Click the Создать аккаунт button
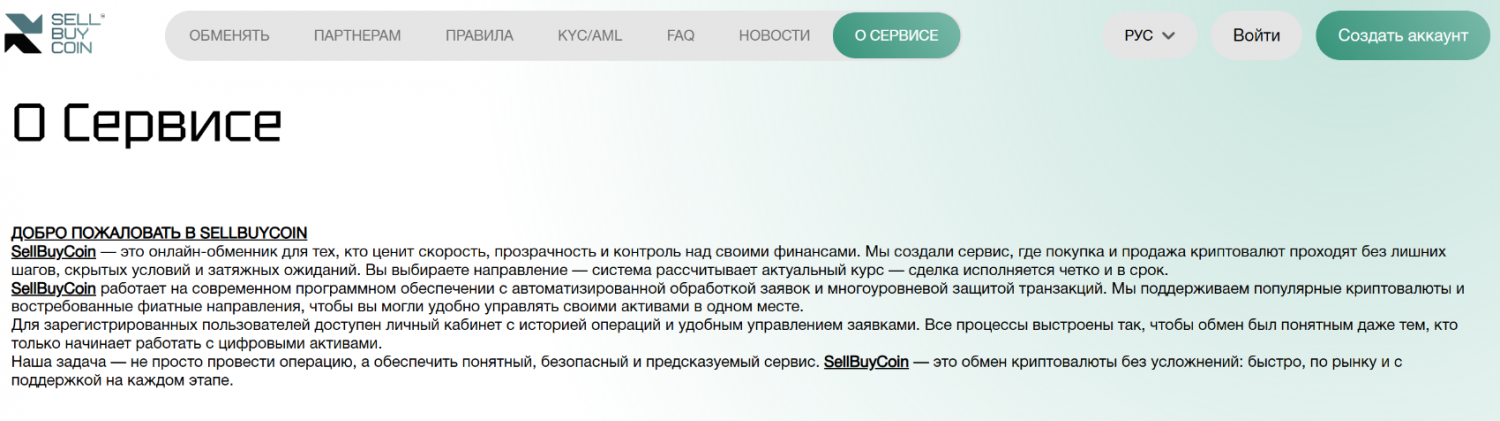1500x421 pixels. (x=1402, y=36)
